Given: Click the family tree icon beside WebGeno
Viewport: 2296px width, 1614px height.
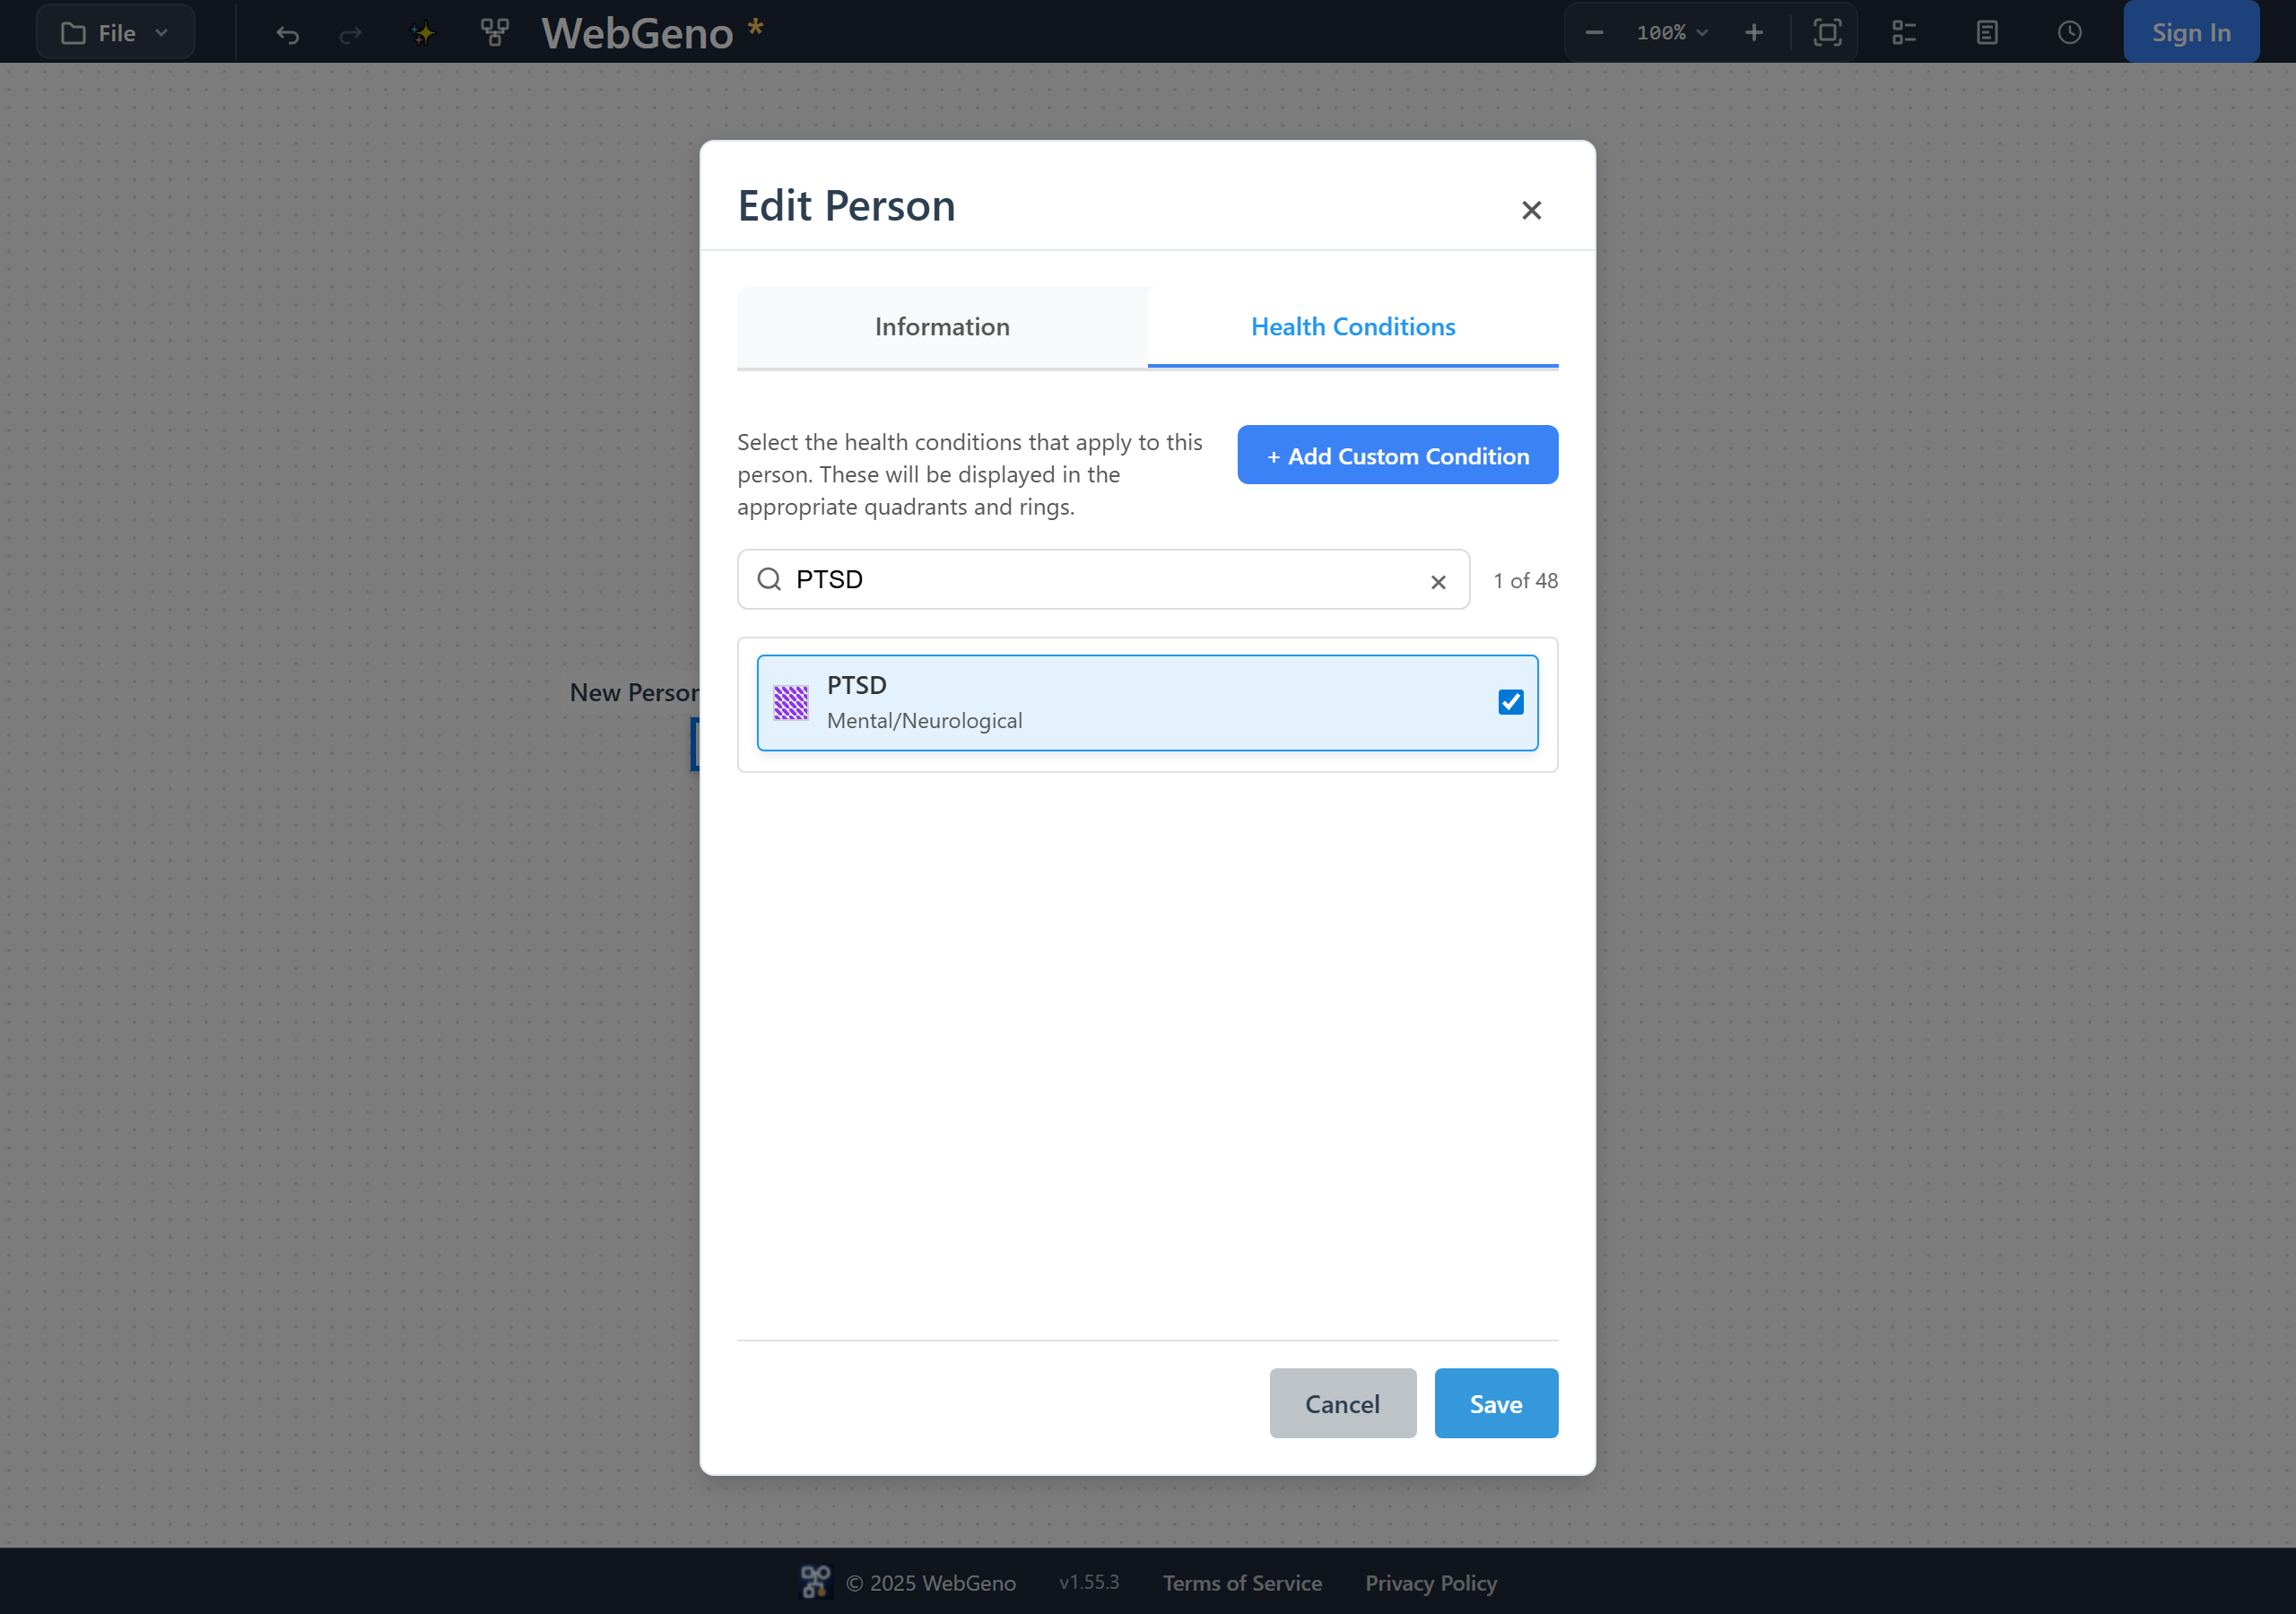Looking at the screenshot, I should coord(494,33).
